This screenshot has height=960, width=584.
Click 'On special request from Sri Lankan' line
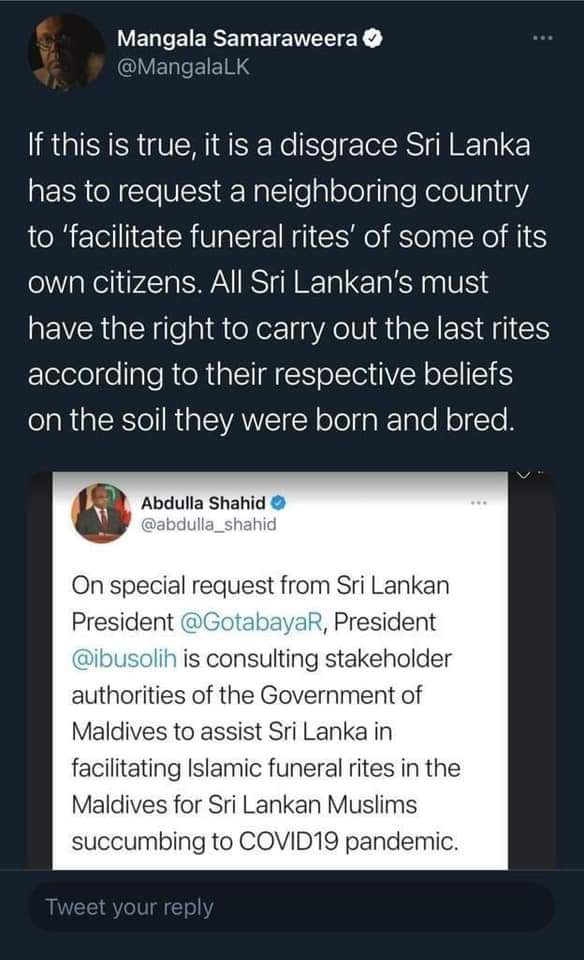coord(260,586)
